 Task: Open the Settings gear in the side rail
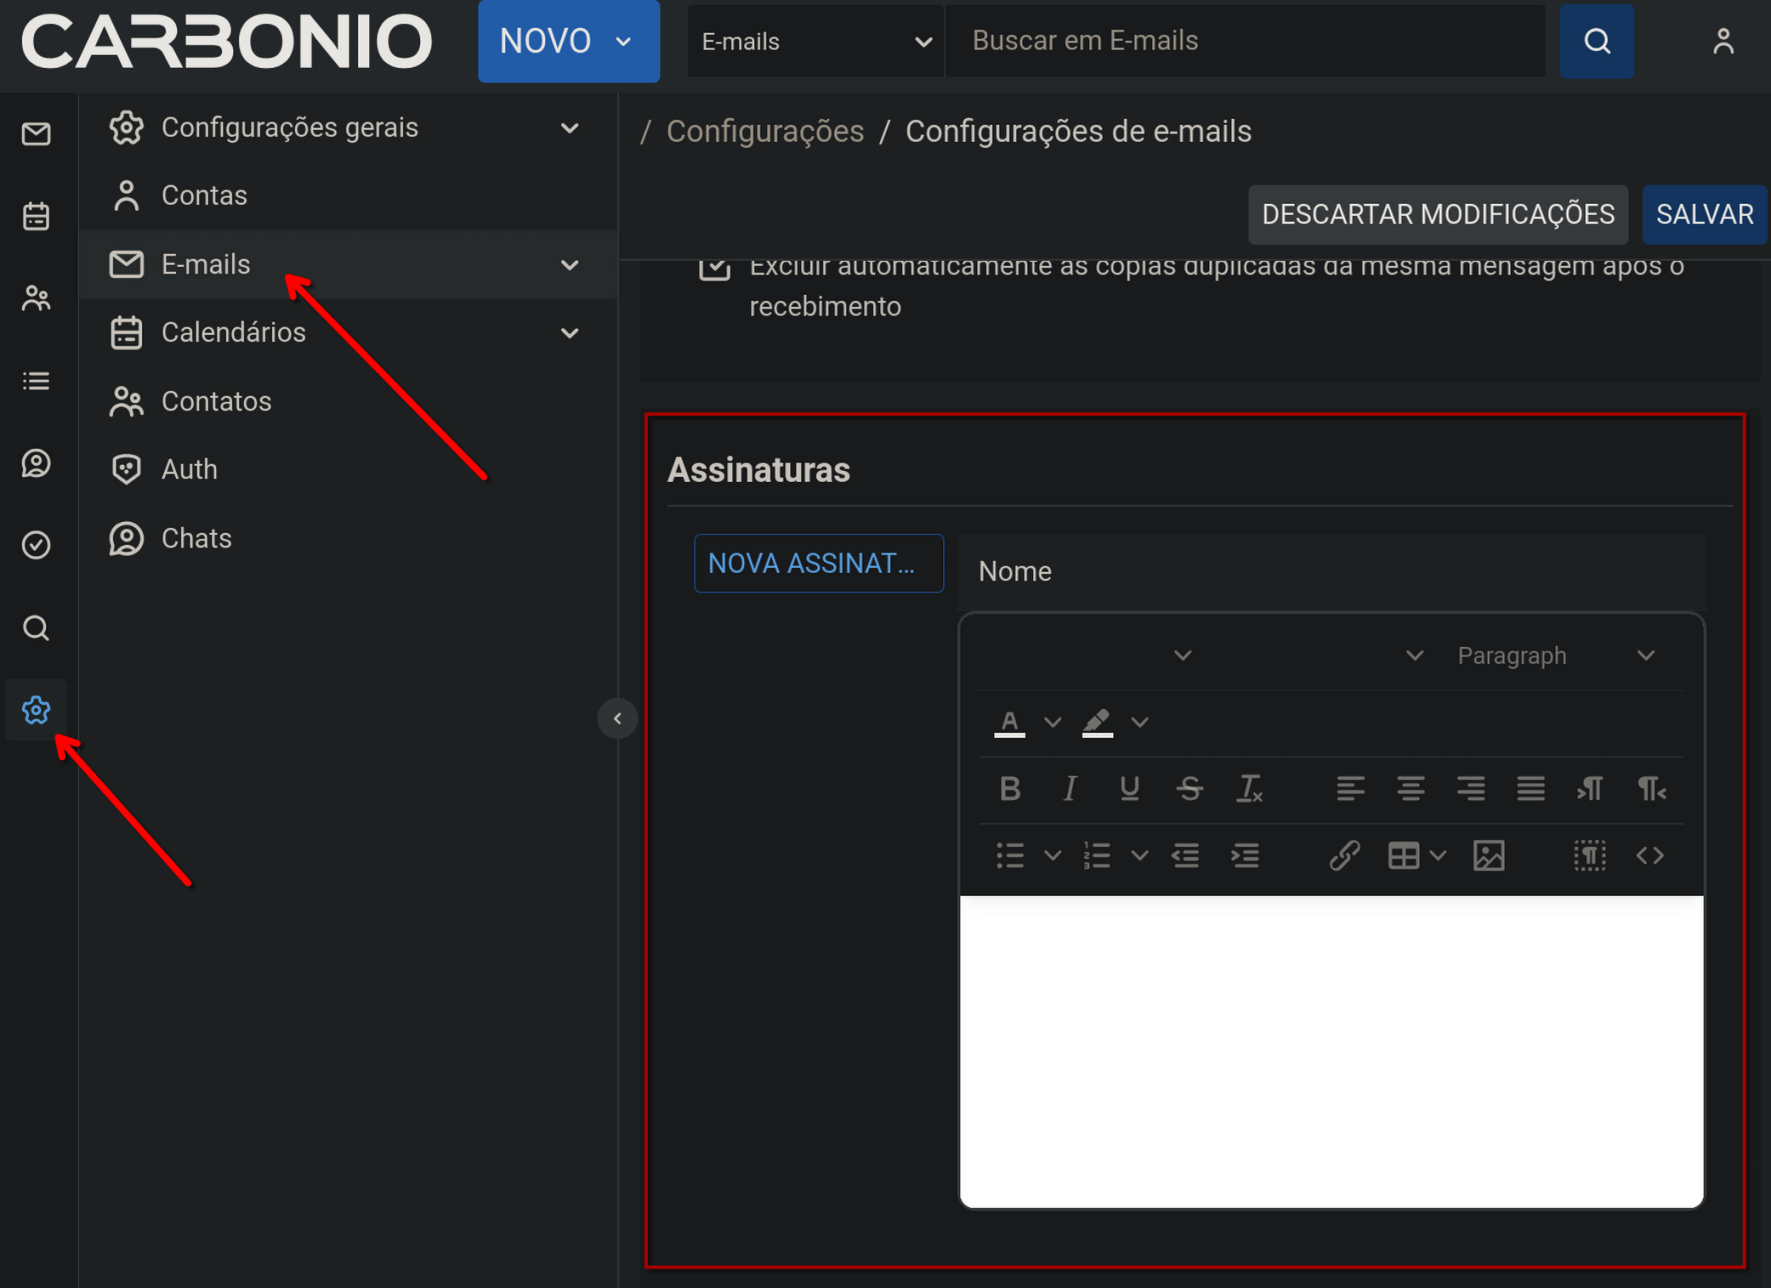37,710
